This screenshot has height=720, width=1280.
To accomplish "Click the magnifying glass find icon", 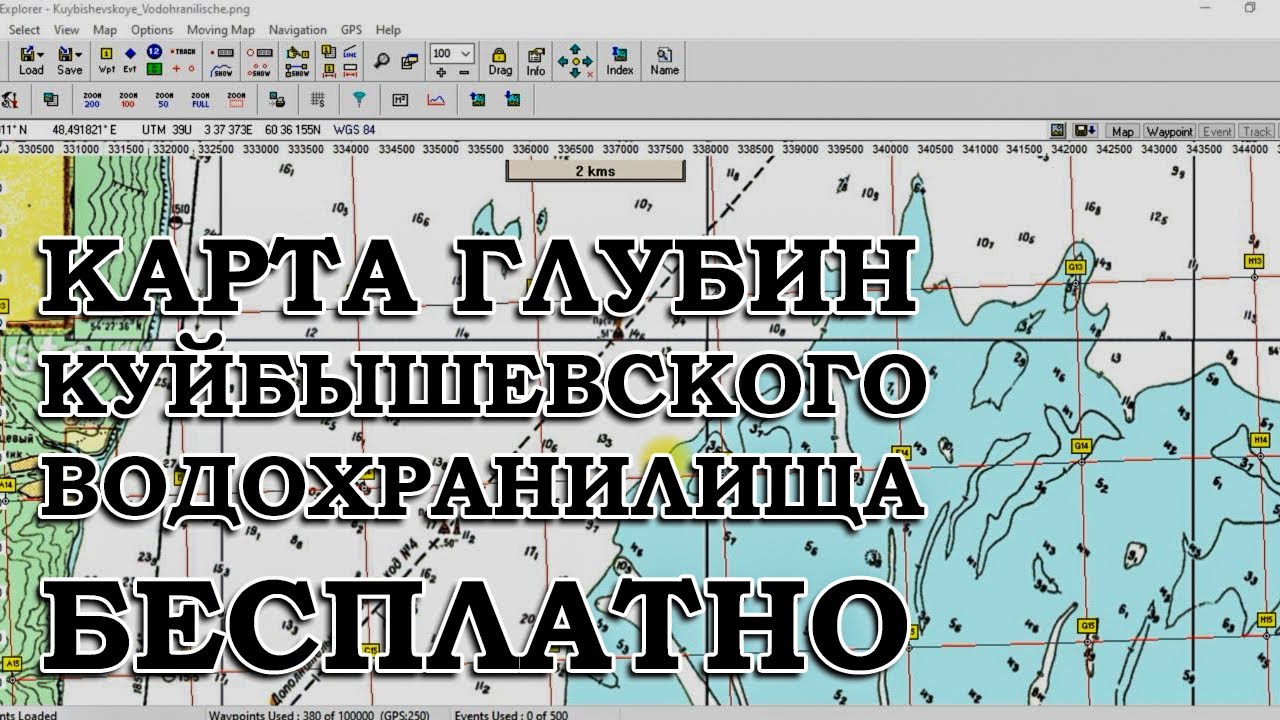I will tap(382, 61).
